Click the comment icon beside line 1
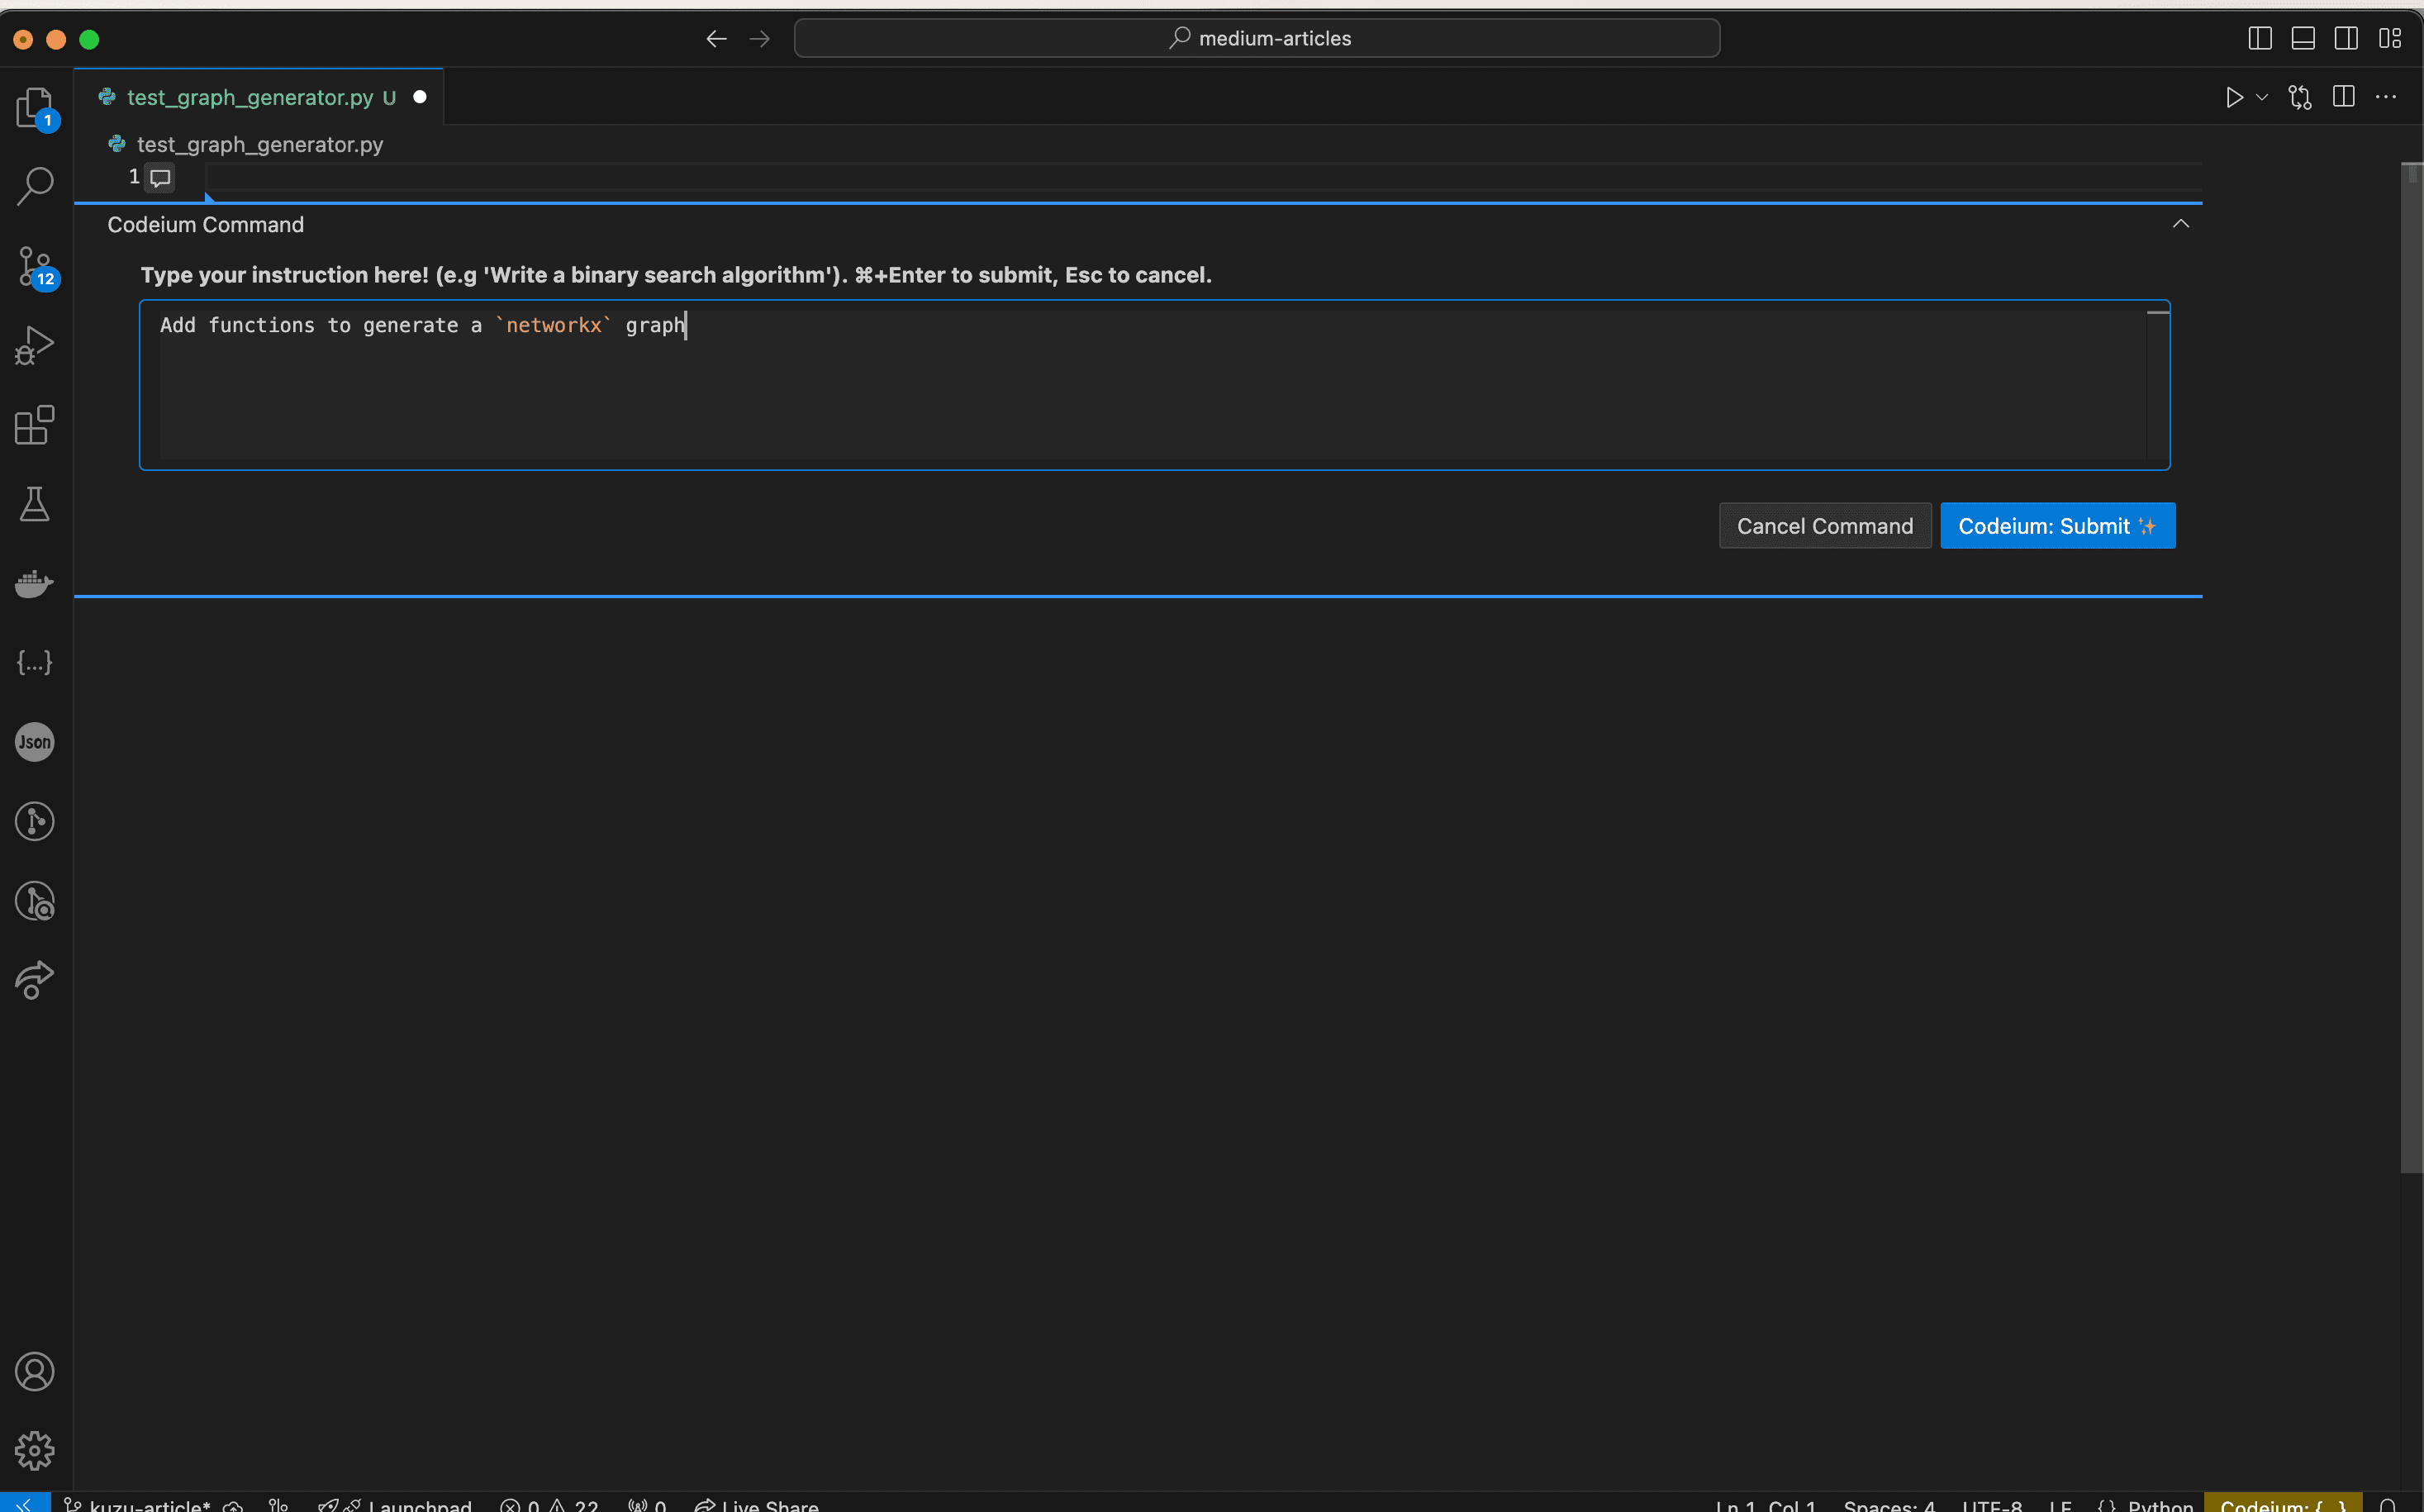Viewport: 2424px width, 1512px height. click(160, 178)
